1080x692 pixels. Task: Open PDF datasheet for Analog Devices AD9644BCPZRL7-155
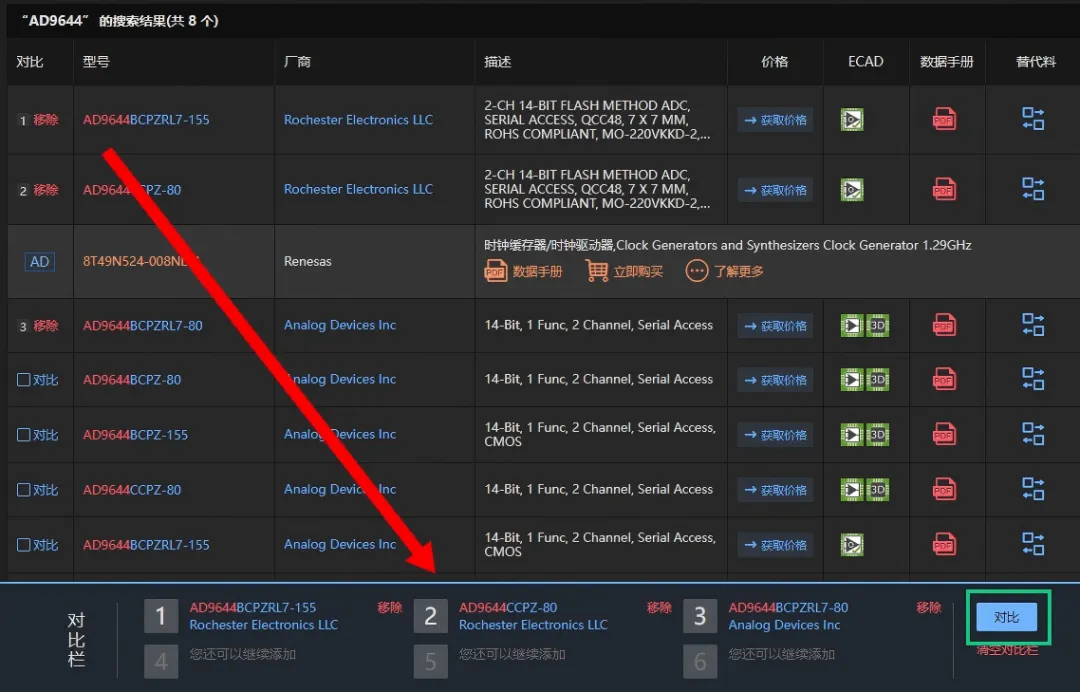(944, 544)
